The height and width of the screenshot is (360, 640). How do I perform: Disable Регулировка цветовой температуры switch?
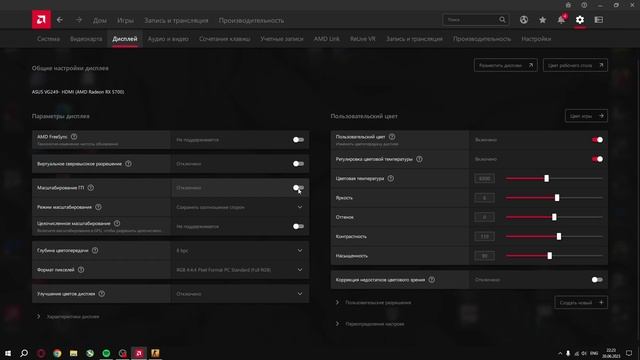597,159
